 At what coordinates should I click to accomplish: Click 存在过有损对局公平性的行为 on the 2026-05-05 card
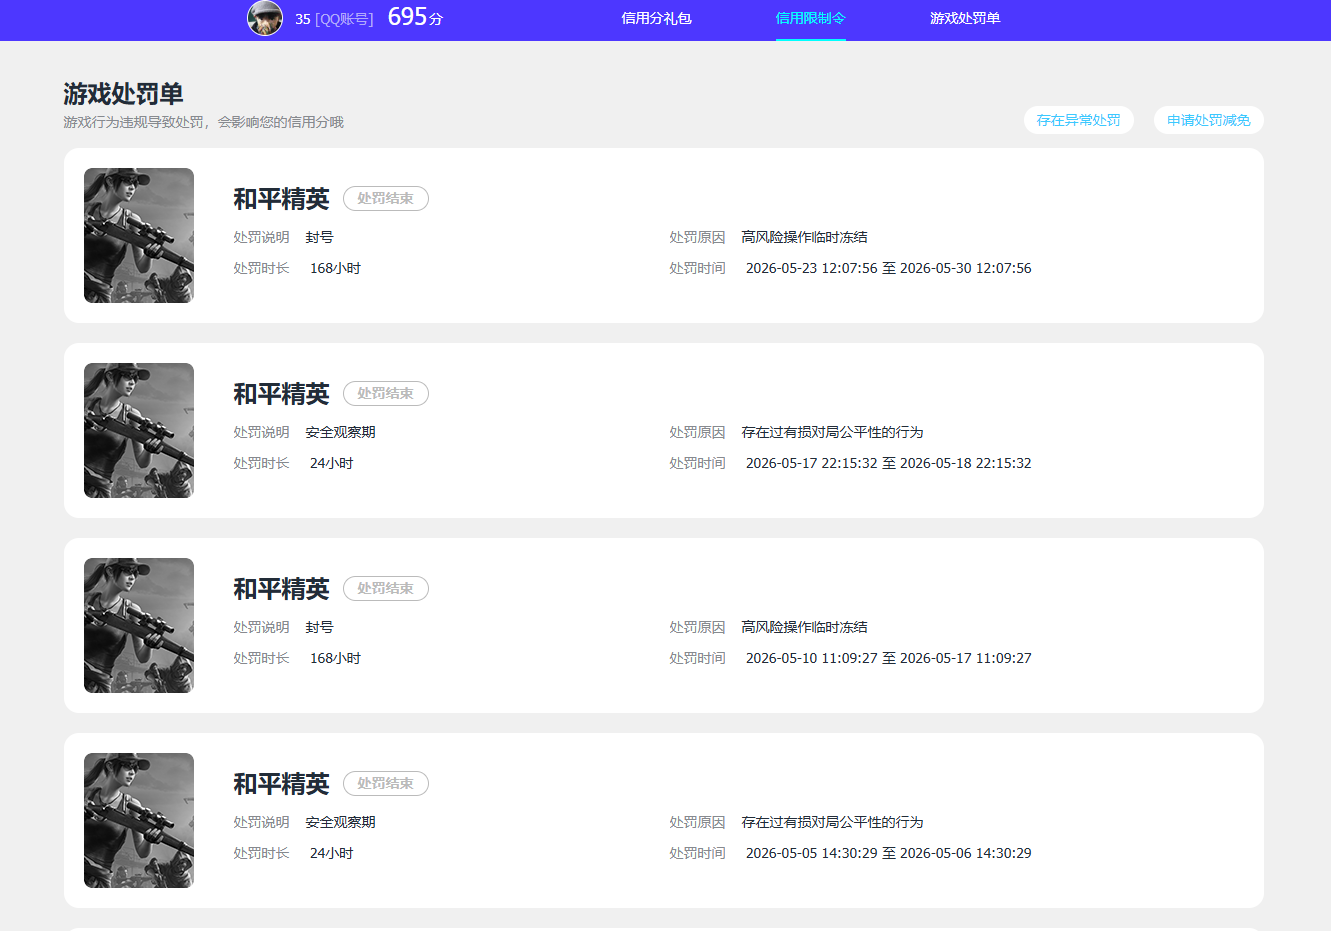[x=832, y=822]
